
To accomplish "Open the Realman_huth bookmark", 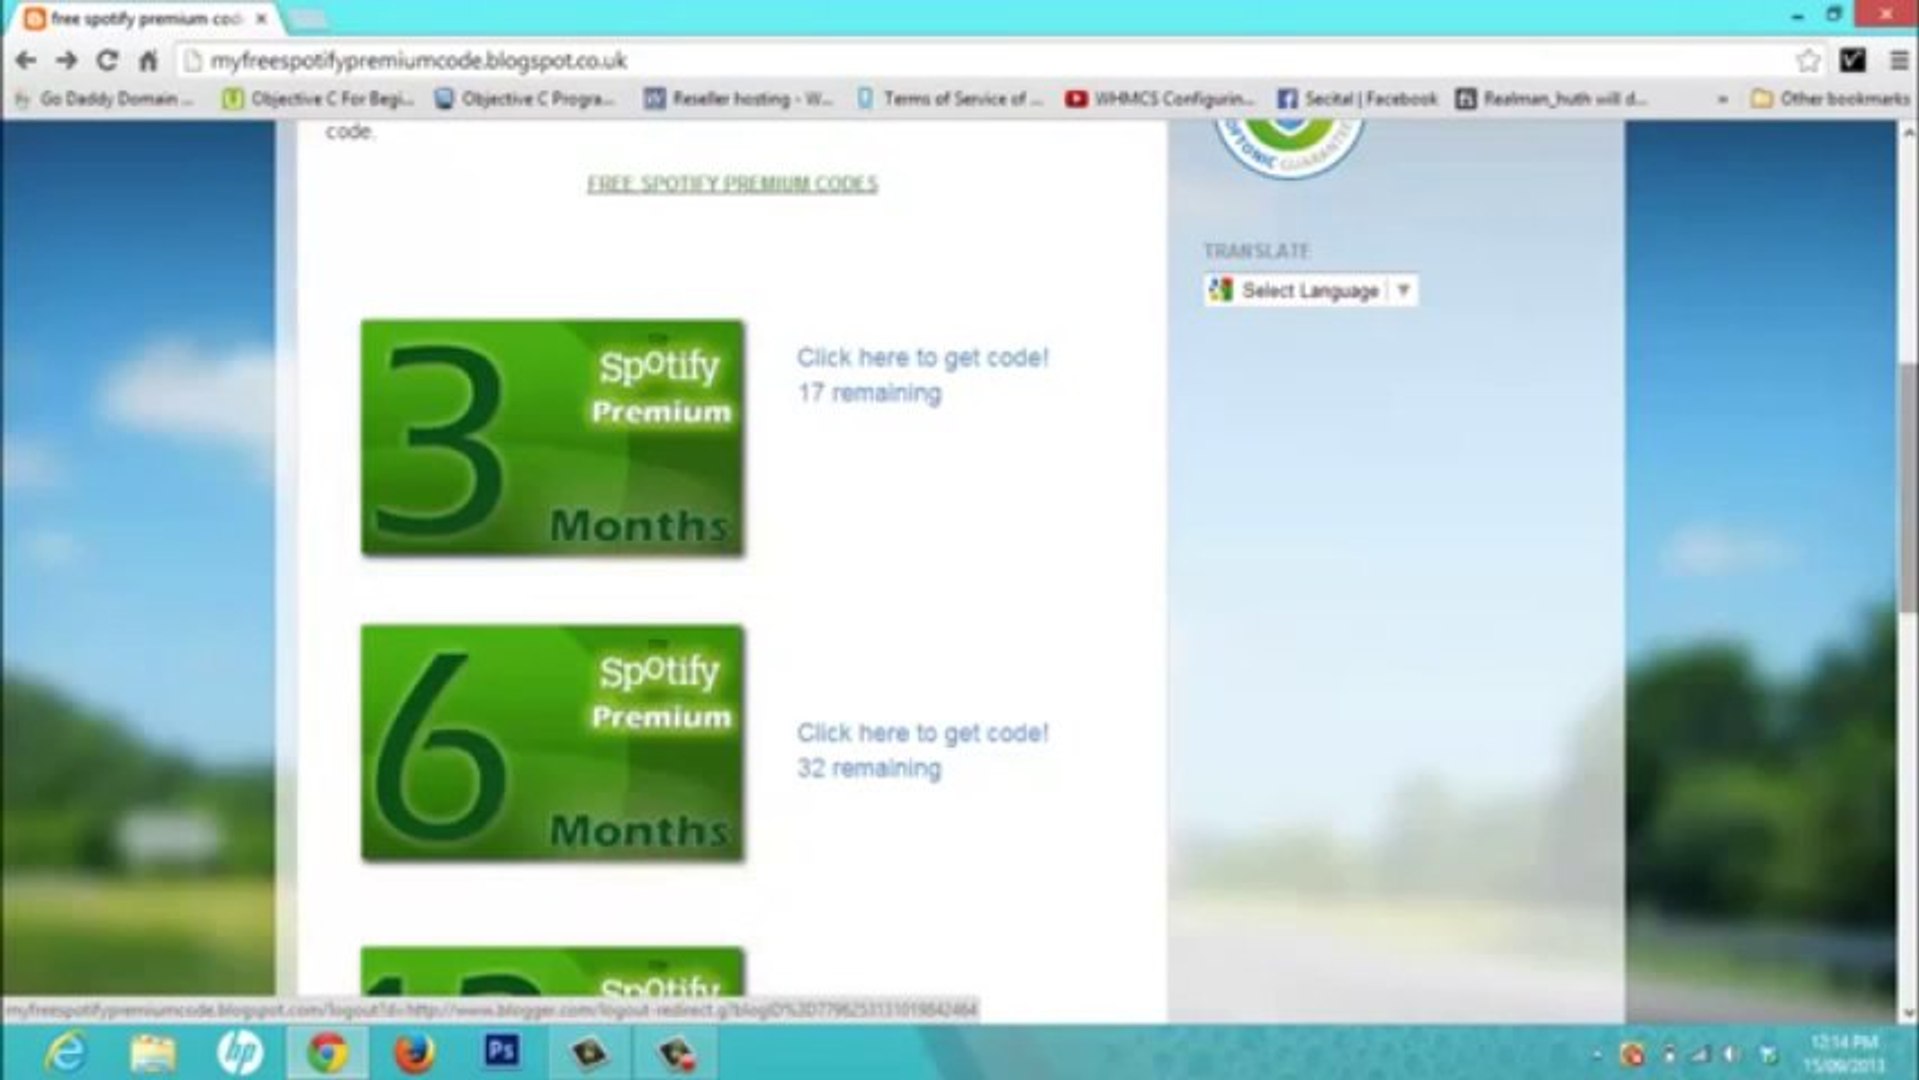I will pos(1551,99).
